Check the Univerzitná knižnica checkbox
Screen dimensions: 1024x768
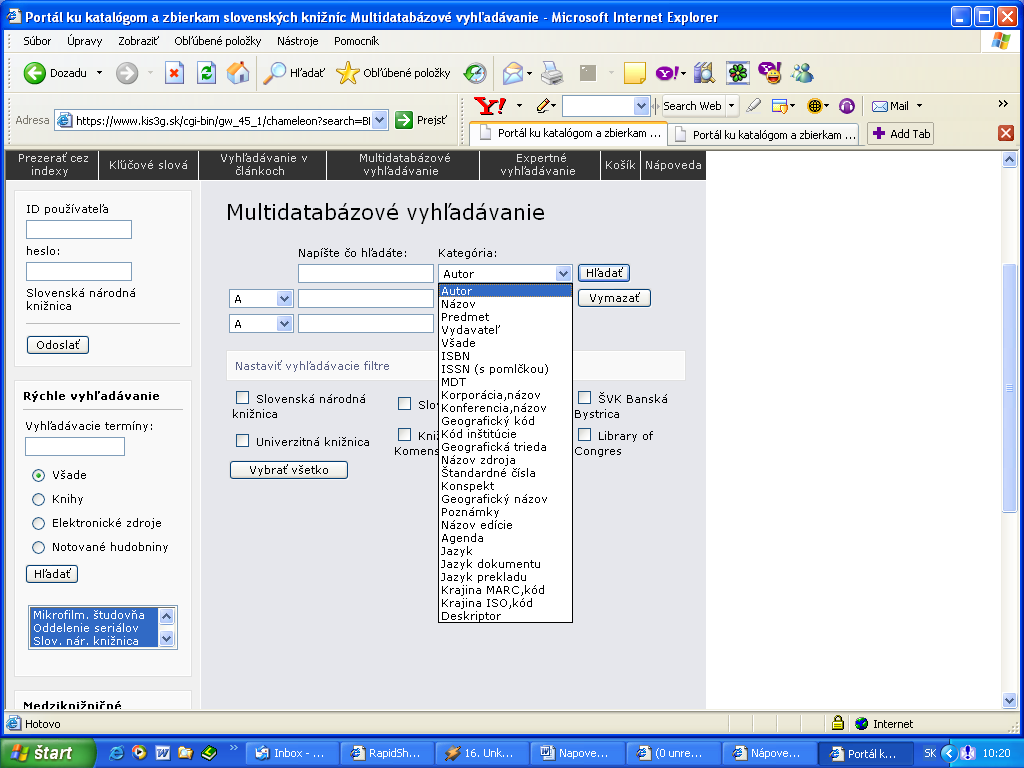click(242, 440)
